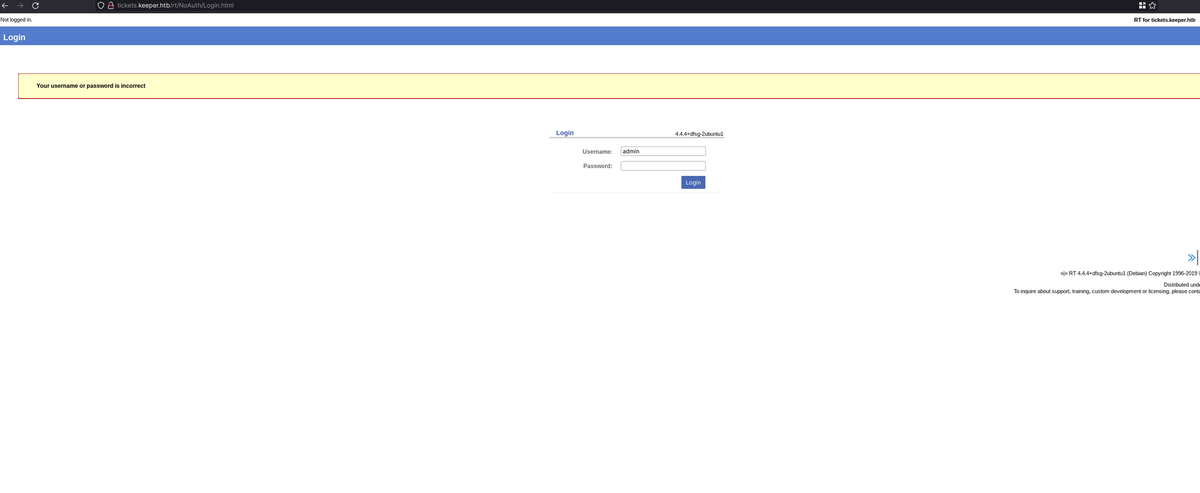This screenshot has width=1200, height=493.
Task: Click the 4.4.4+dfsg-2ubuntu1 version label in the form
Action: pos(699,133)
